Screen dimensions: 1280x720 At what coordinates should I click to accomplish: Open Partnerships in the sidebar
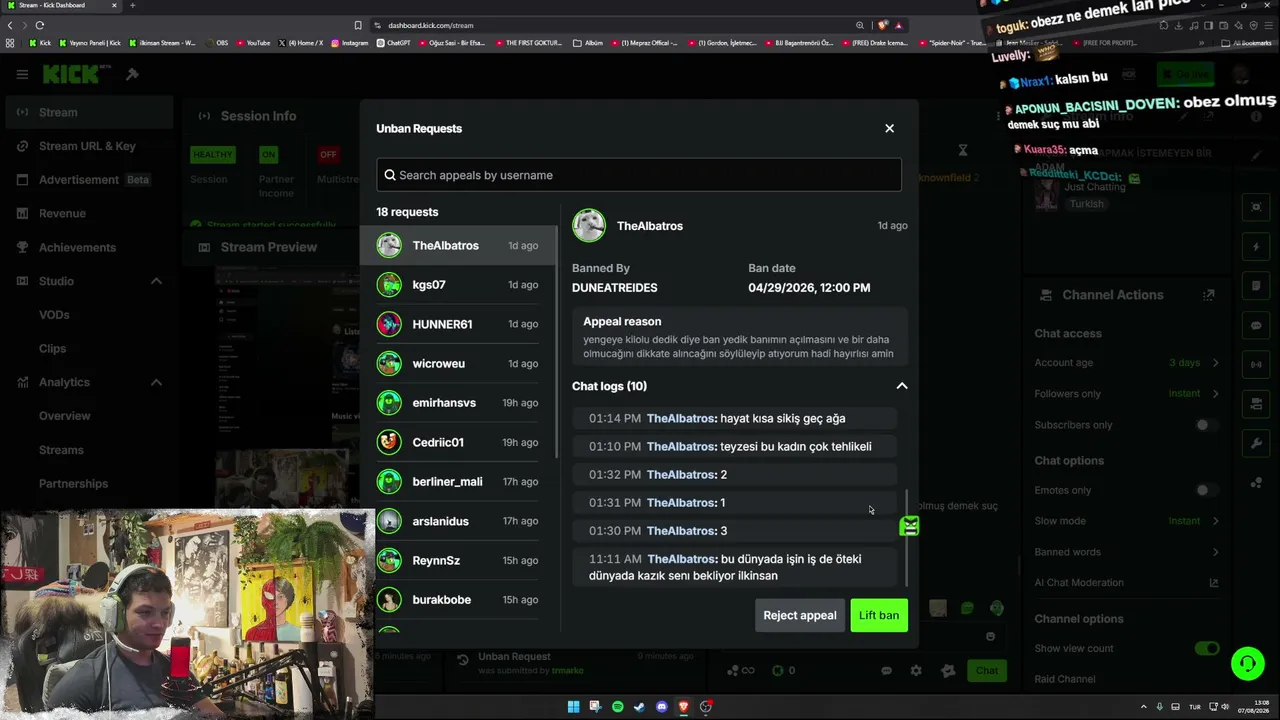73,484
